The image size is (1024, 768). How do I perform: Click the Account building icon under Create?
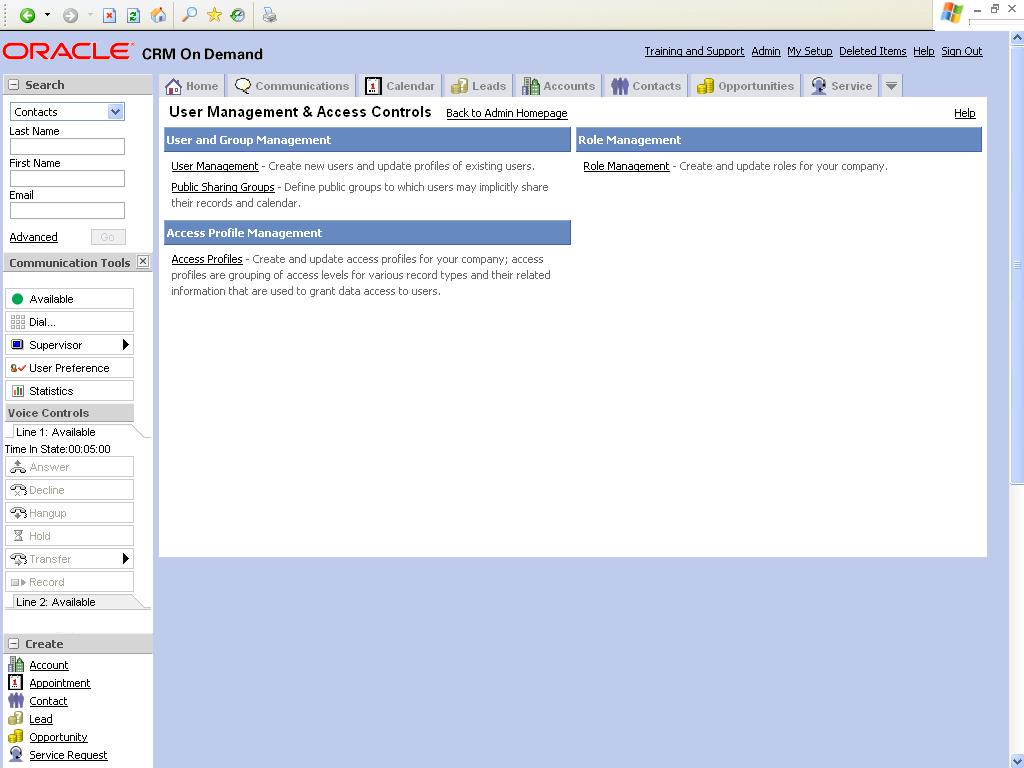coord(16,664)
